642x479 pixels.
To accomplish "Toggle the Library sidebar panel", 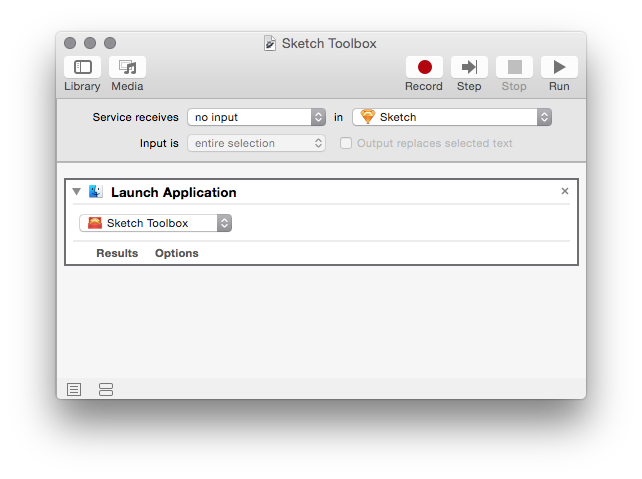I will [82, 67].
